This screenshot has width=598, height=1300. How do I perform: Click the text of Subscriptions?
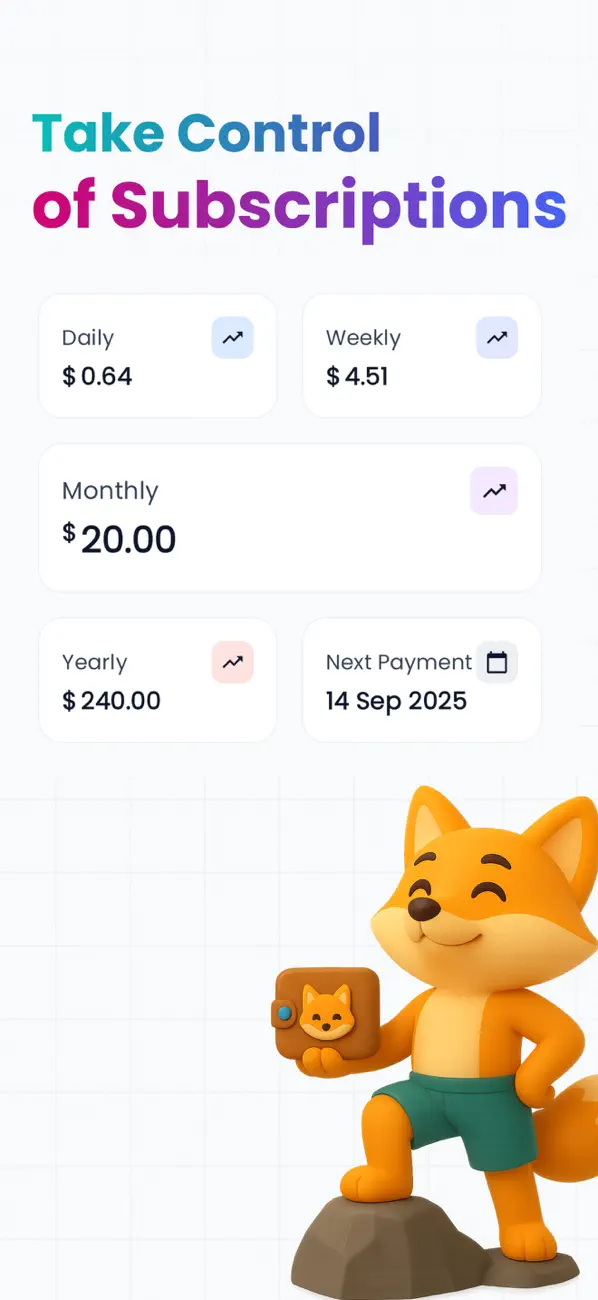[x=299, y=204]
